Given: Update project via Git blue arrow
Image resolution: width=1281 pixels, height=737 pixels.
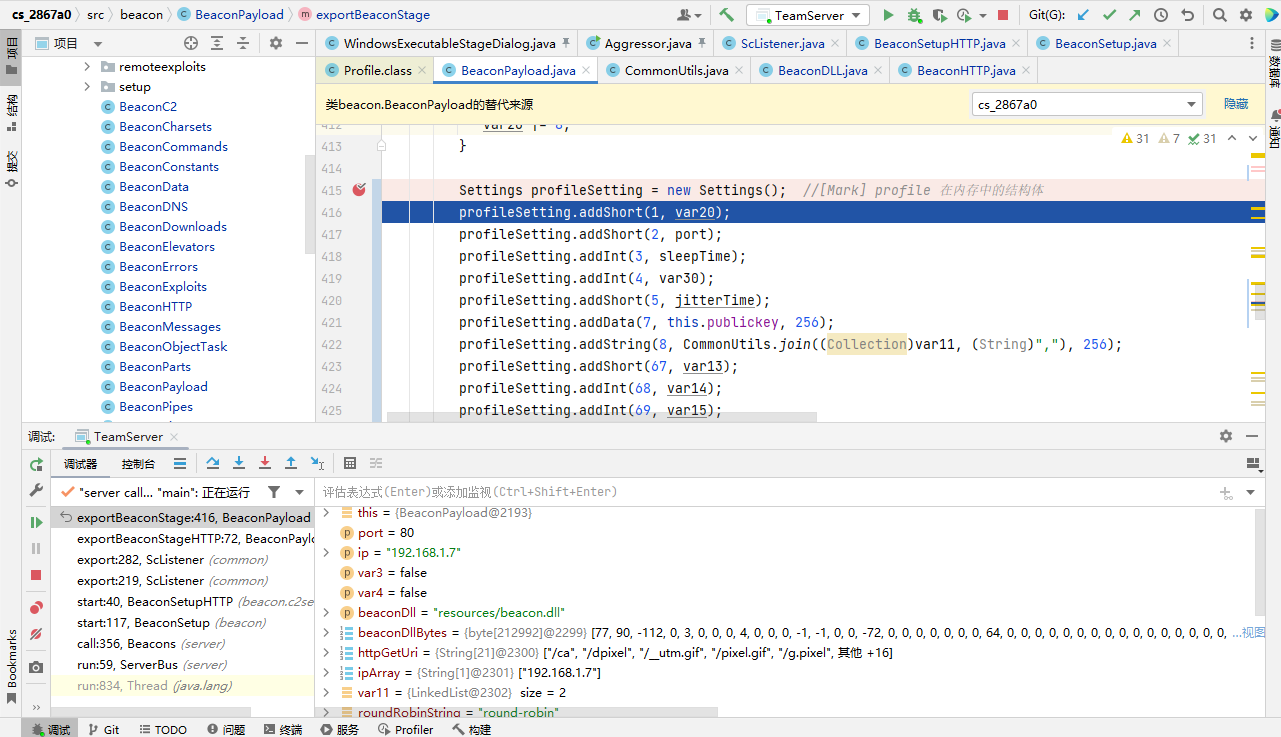Looking at the screenshot, I should 1083,15.
